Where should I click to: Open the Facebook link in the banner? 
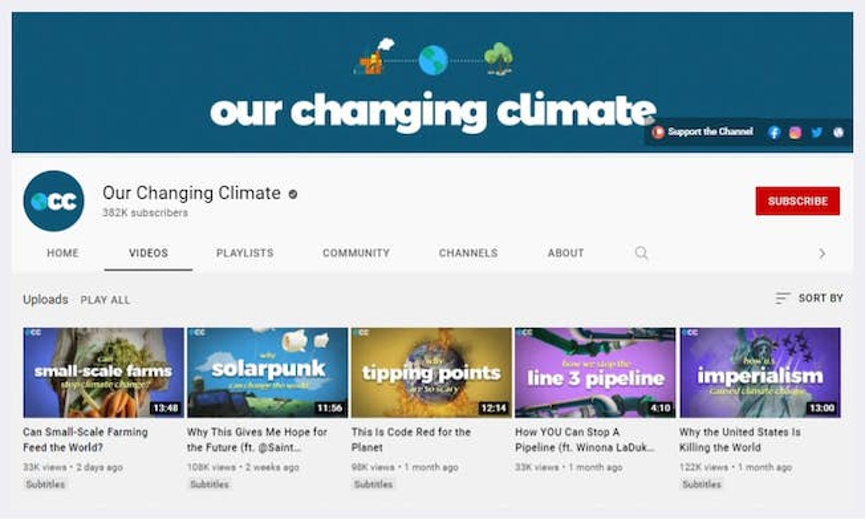click(774, 132)
